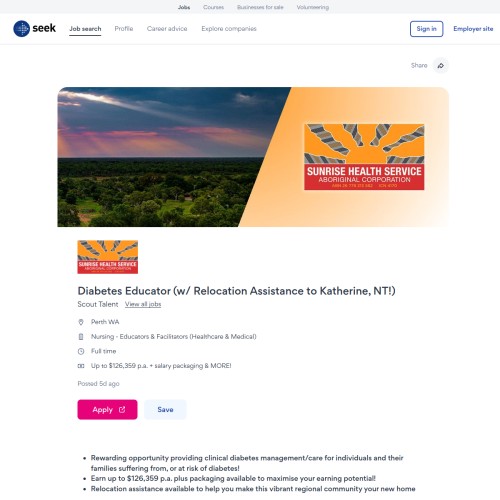
Task: Click View all jobs link
Action: 143,304
